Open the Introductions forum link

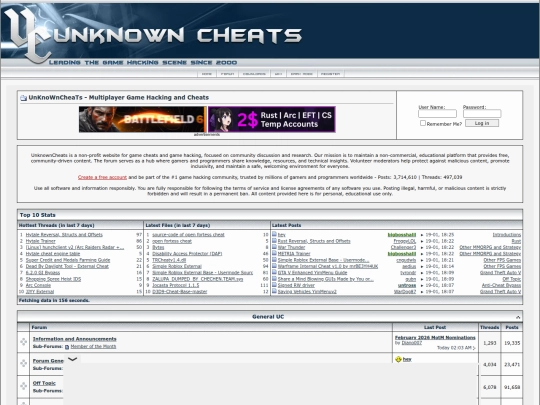tap(507, 235)
